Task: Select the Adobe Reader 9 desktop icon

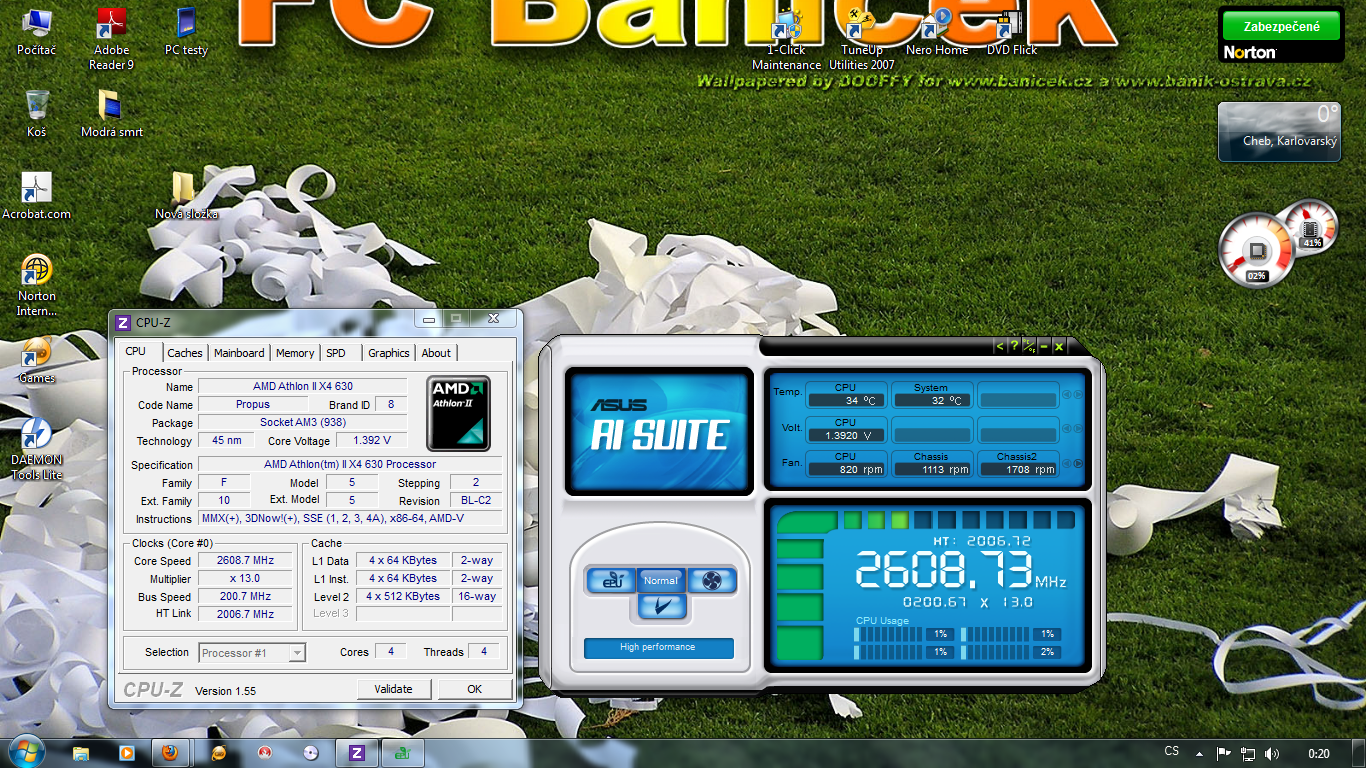Action: click(x=111, y=38)
